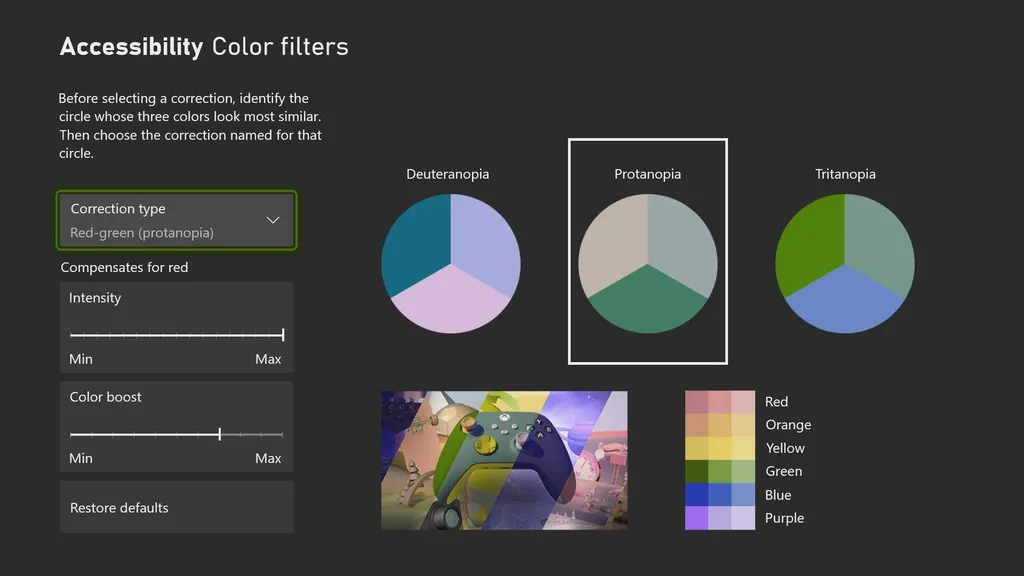1024x576 pixels.
Task: Click the Deuteranopia label text
Action: point(447,174)
